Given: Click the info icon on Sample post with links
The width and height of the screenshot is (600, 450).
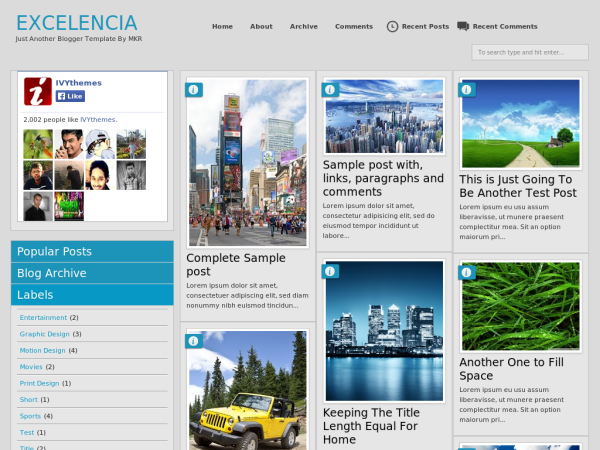Looking at the screenshot, I should point(330,90).
